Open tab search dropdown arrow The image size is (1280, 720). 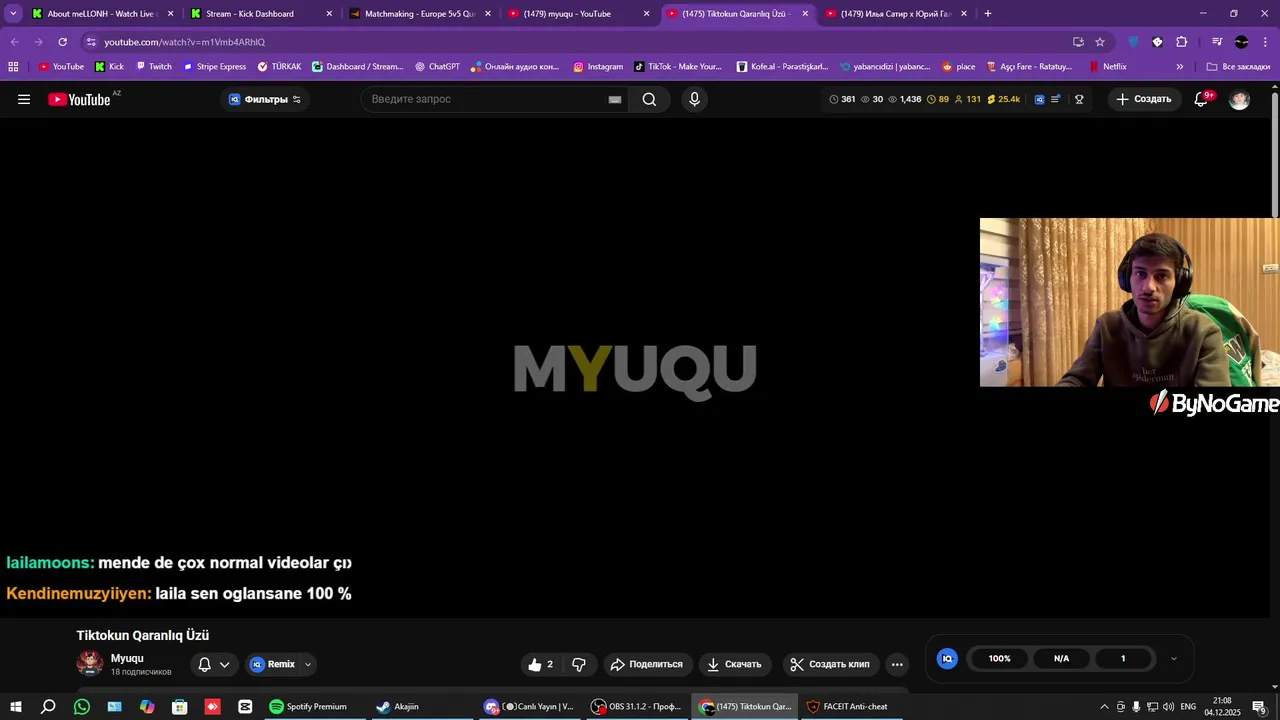[13, 14]
